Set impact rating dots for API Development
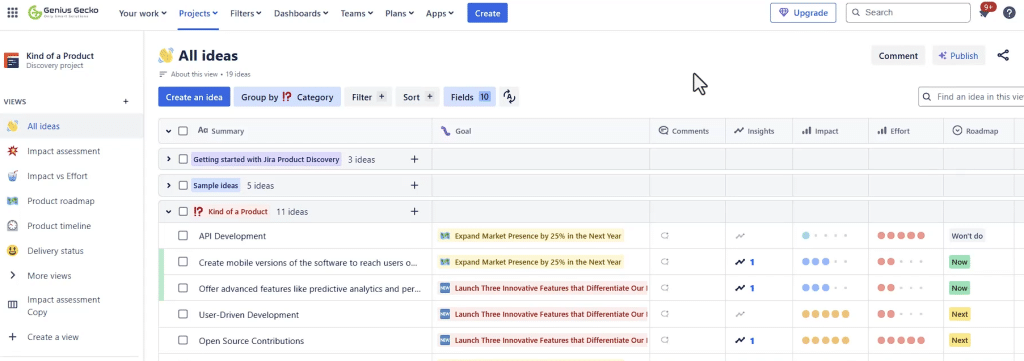The image size is (1024, 361). [825, 236]
